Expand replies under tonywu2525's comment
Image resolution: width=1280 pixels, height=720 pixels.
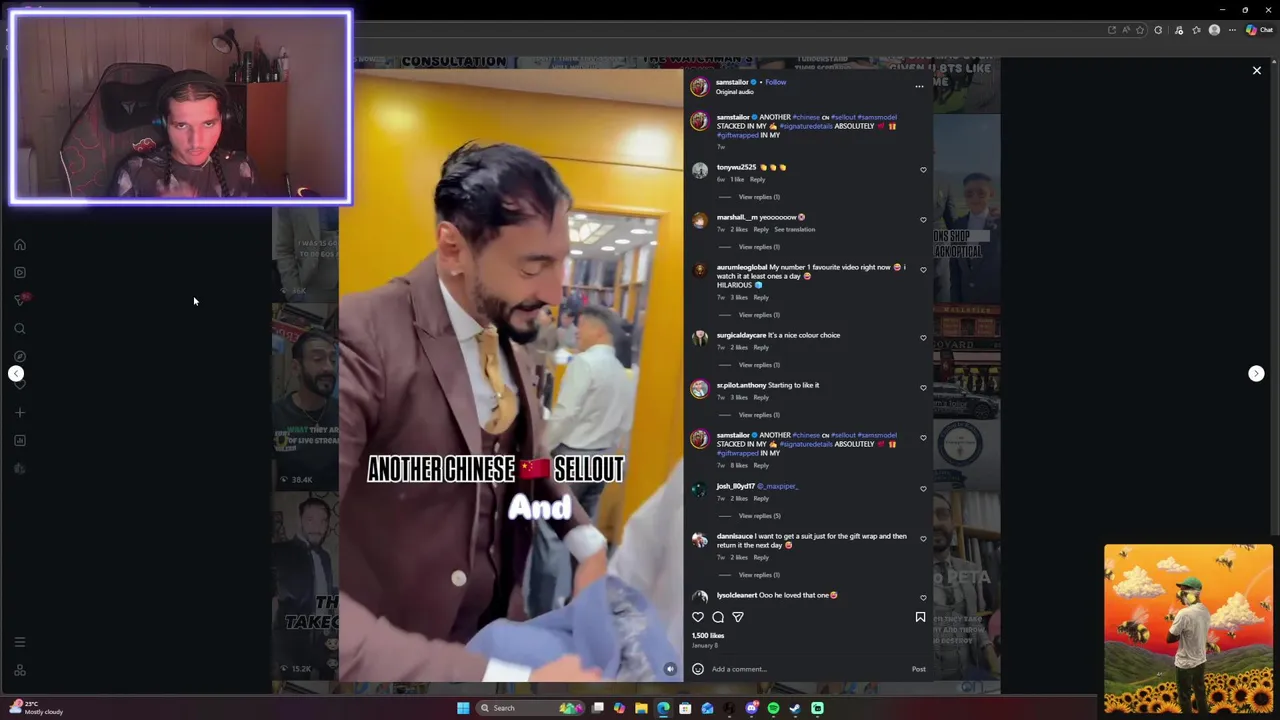[x=759, y=197]
